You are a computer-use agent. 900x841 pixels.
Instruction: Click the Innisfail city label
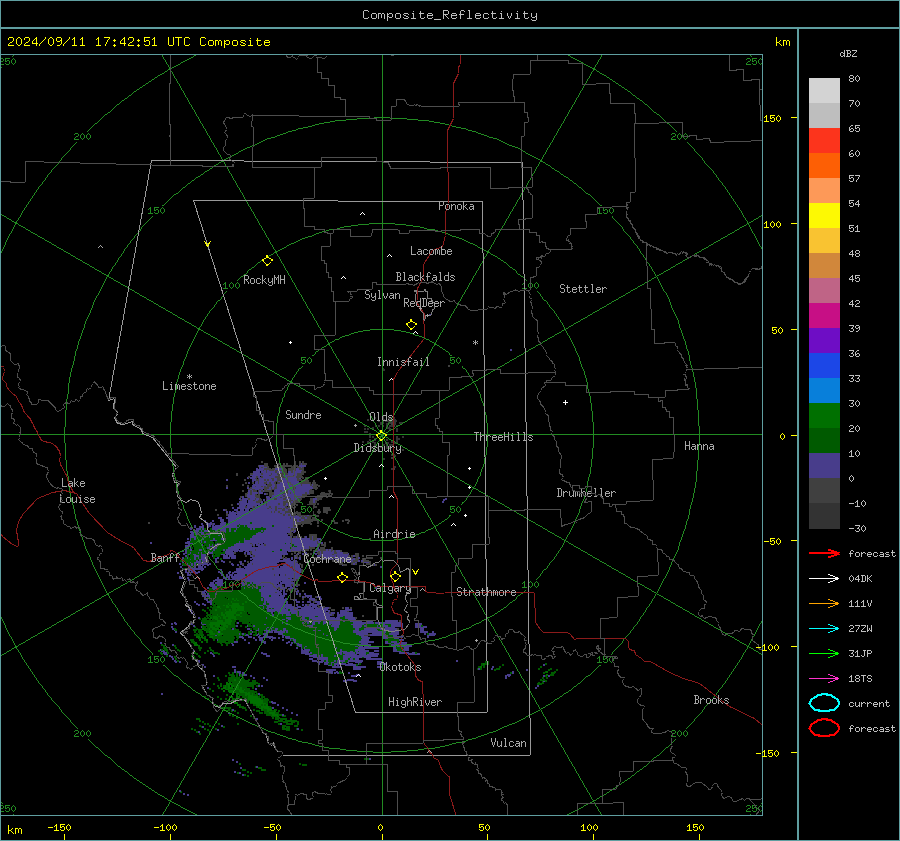tap(403, 362)
